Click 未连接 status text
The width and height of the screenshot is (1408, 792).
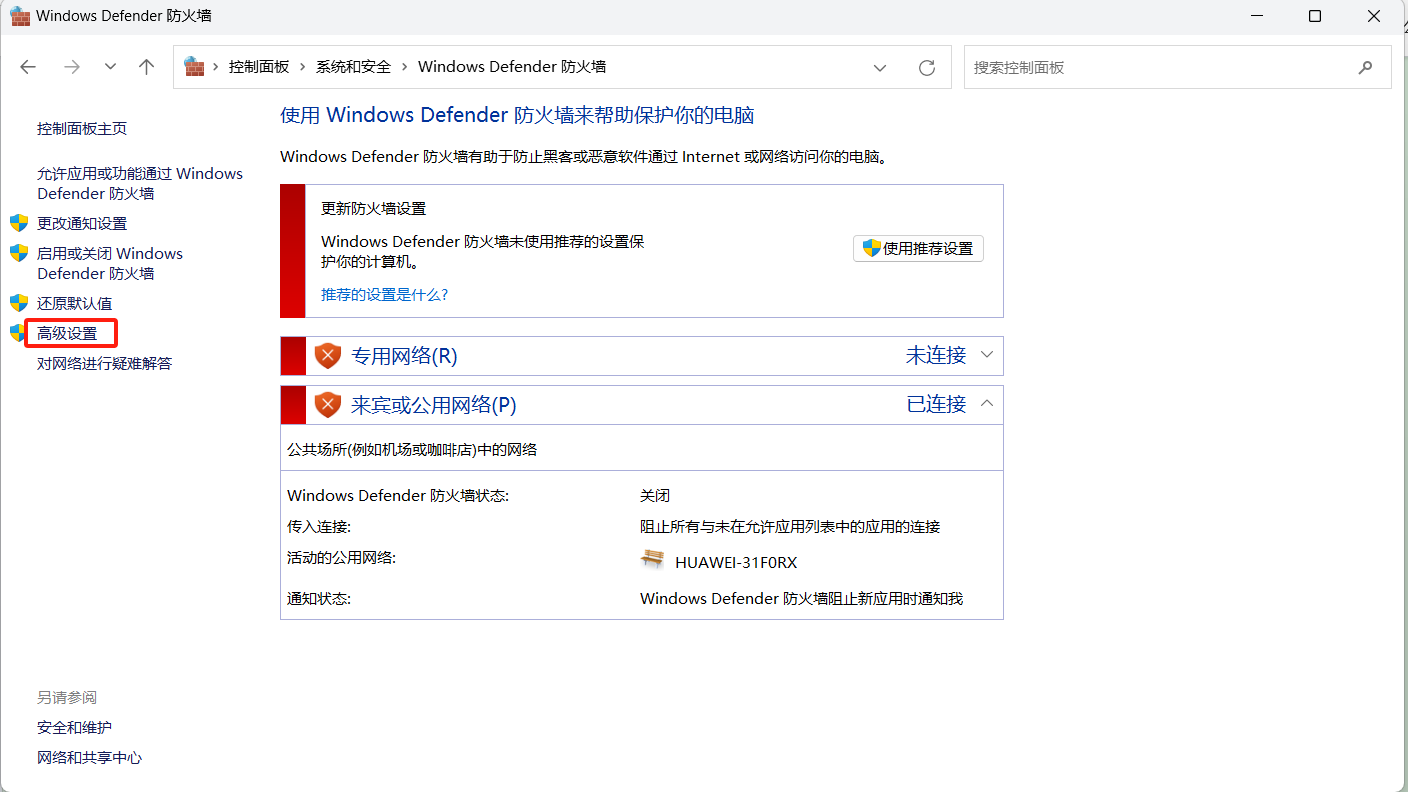click(936, 355)
